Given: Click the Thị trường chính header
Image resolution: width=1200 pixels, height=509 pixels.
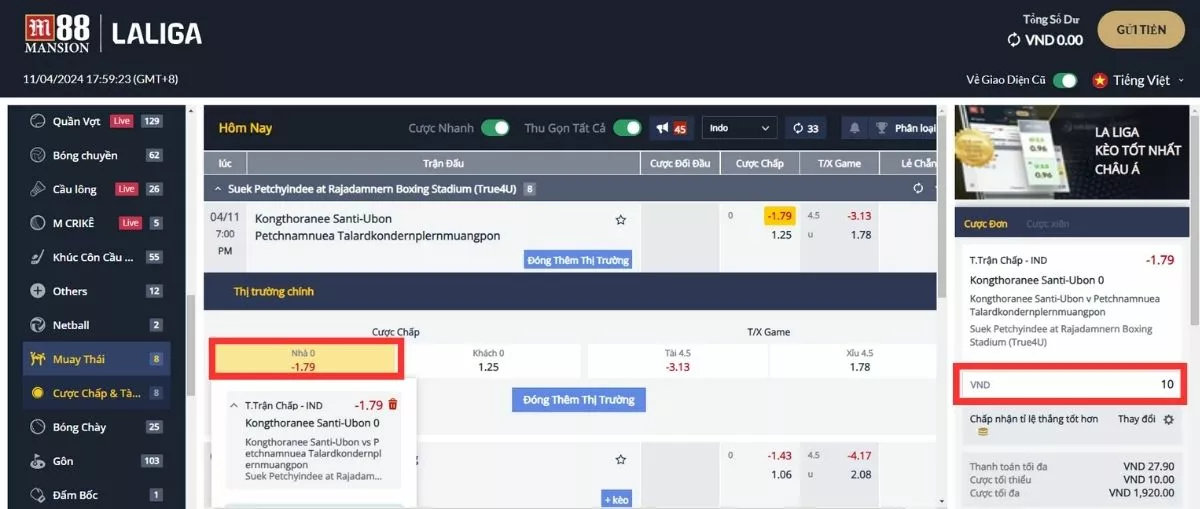Looking at the screenshot, I should point(274,292).
